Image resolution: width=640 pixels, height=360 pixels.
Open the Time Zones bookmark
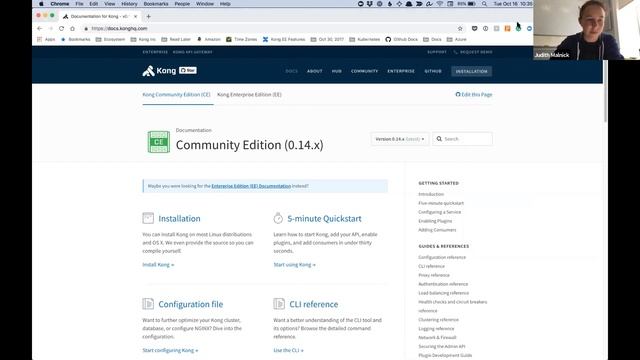coord(242,40)
